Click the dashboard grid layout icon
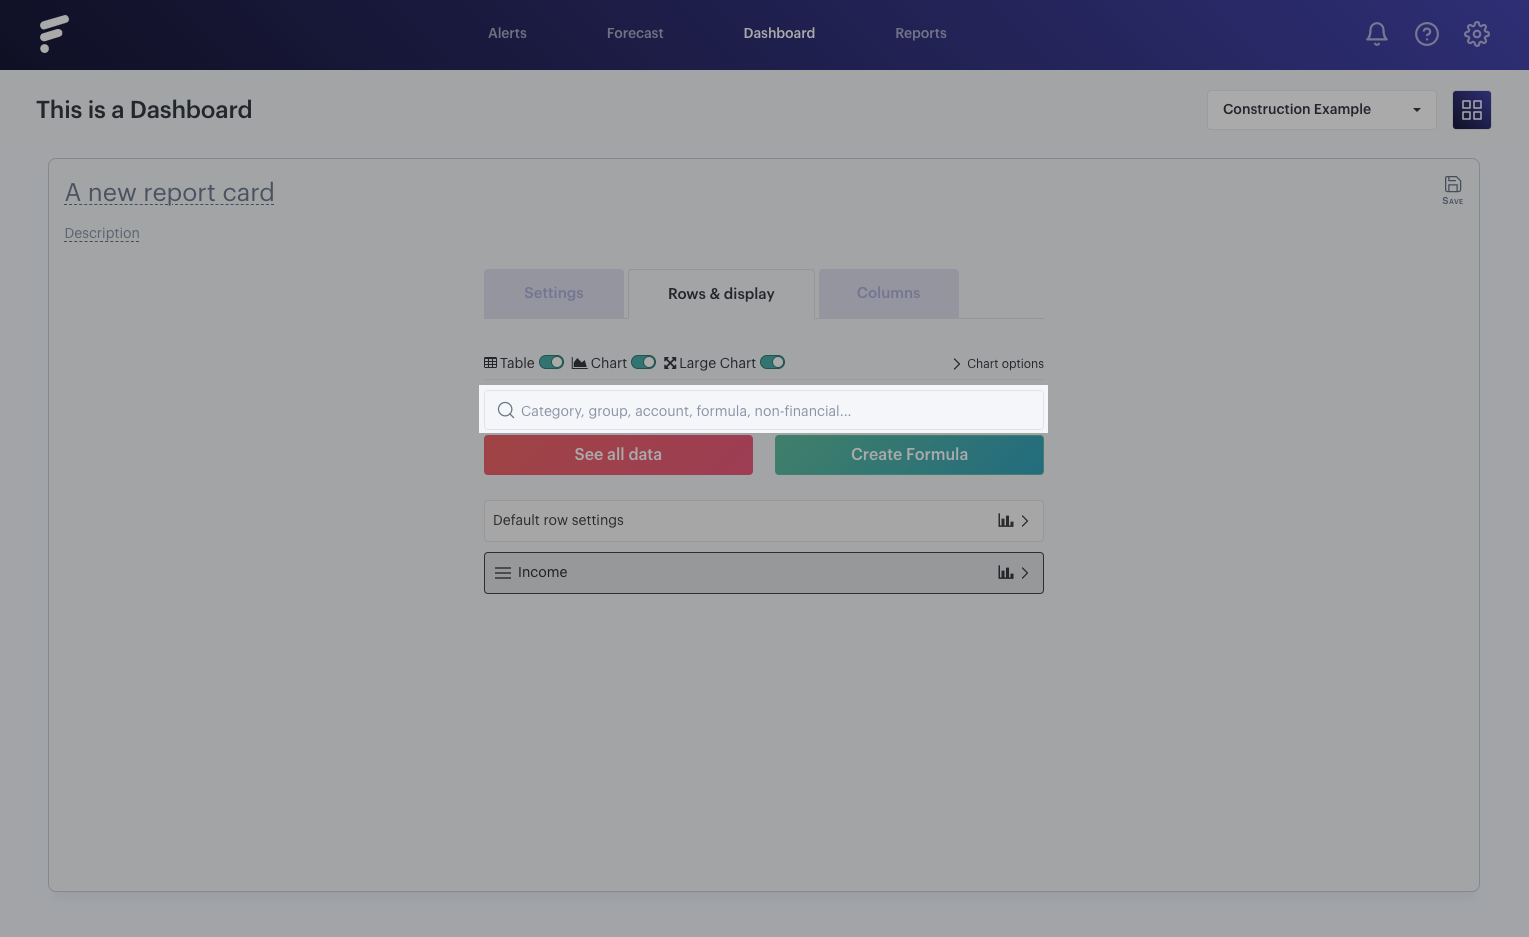 click(1472, 110)
